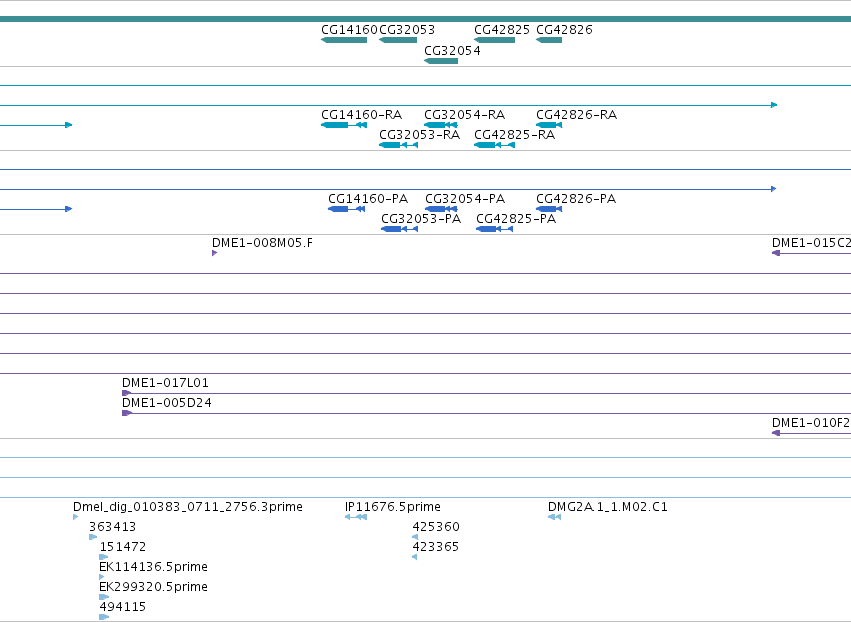851x622 pixels.
Task: Click protein CG42826-PA glyph
Action: [549, 209]
